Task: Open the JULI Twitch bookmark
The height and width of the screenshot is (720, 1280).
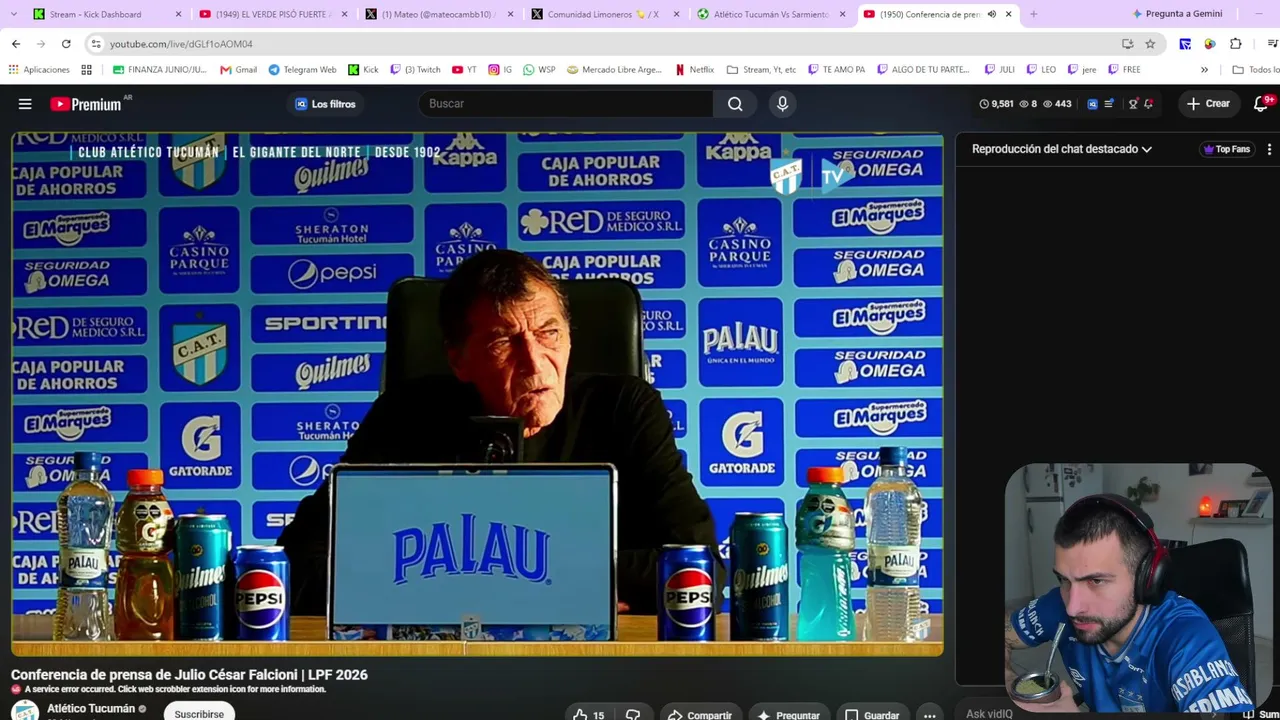Action: (999, 70)
